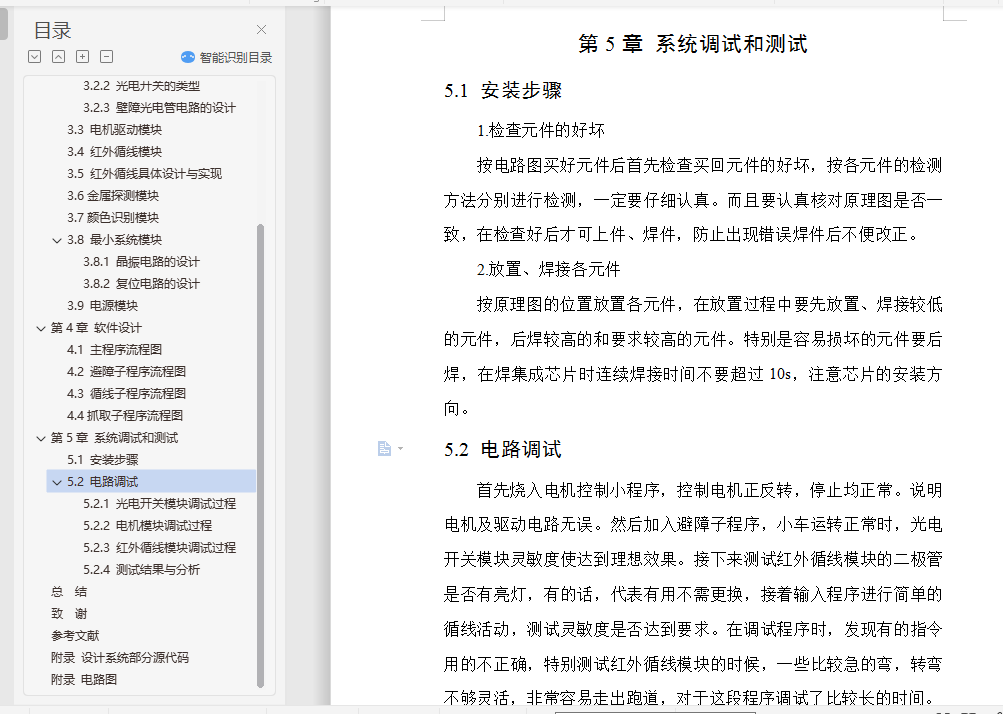The image size is (1003, 714).
Task: Click the left sidebar vertical scroll thumb
Action: 3,22
